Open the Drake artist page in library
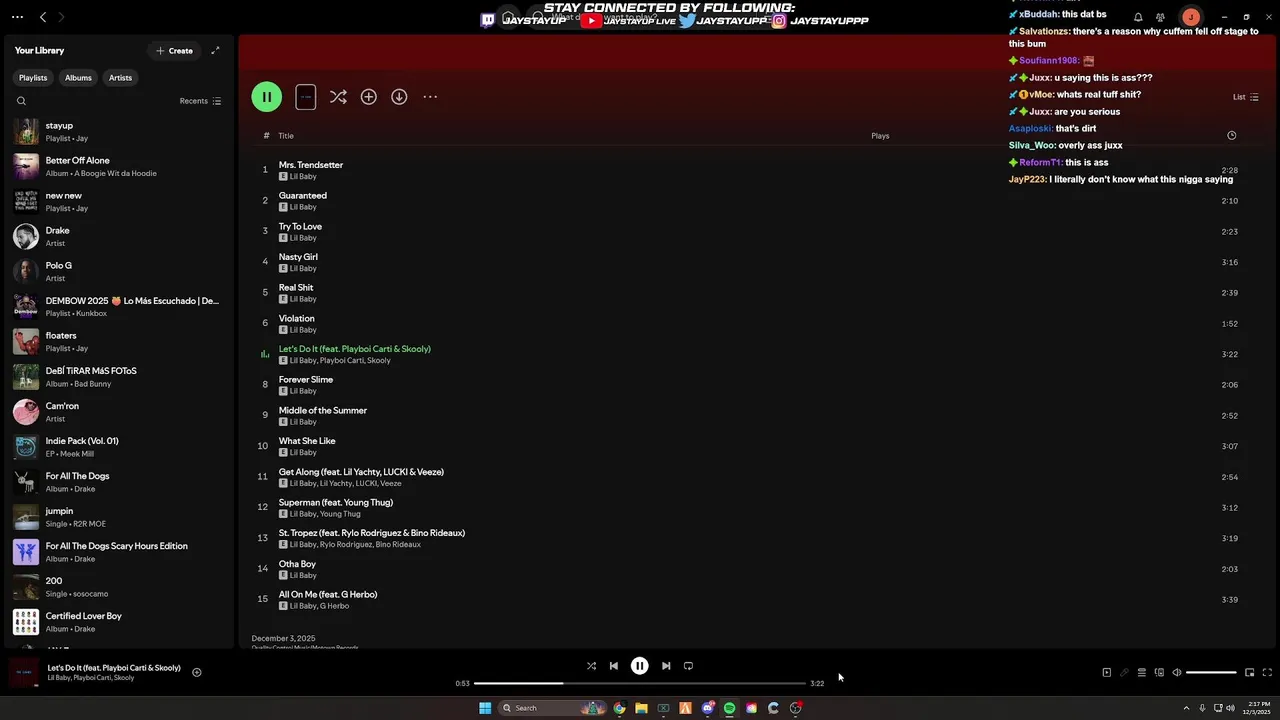The image size is (1280, 720). point(118,237)
